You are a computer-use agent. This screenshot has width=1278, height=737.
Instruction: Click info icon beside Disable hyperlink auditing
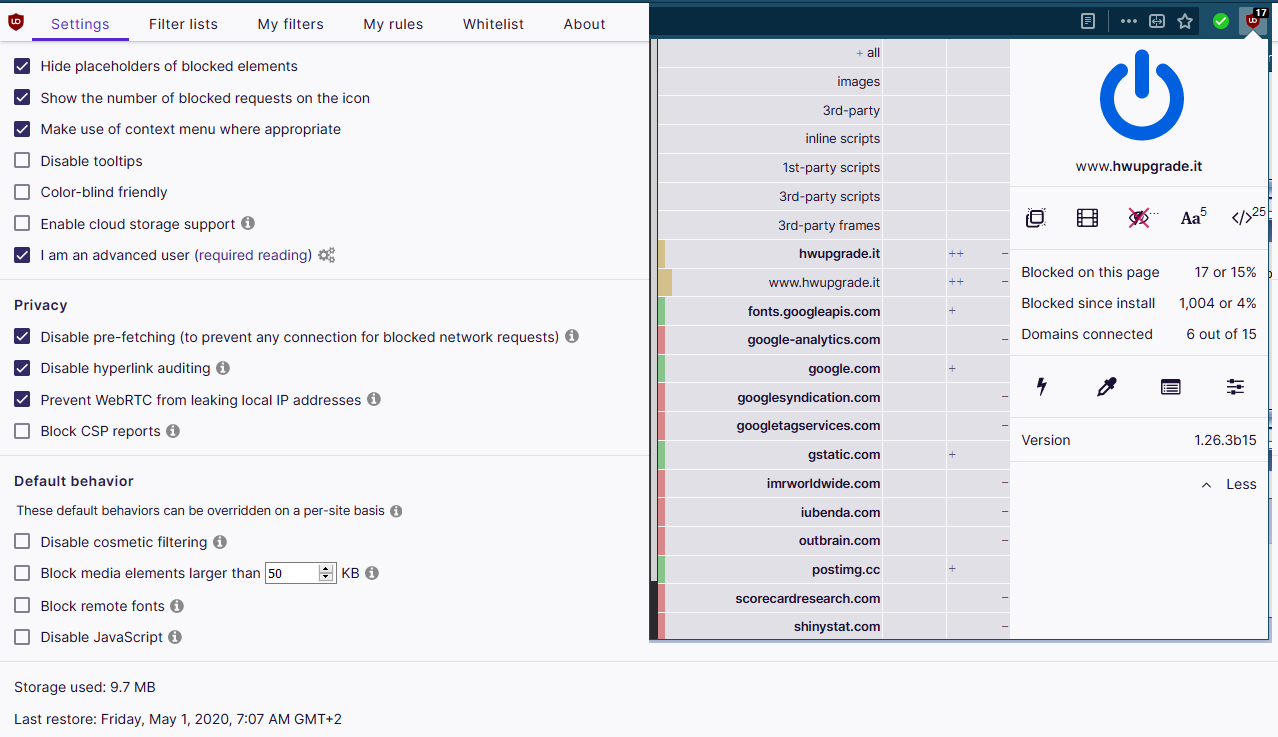click(223, 368)
